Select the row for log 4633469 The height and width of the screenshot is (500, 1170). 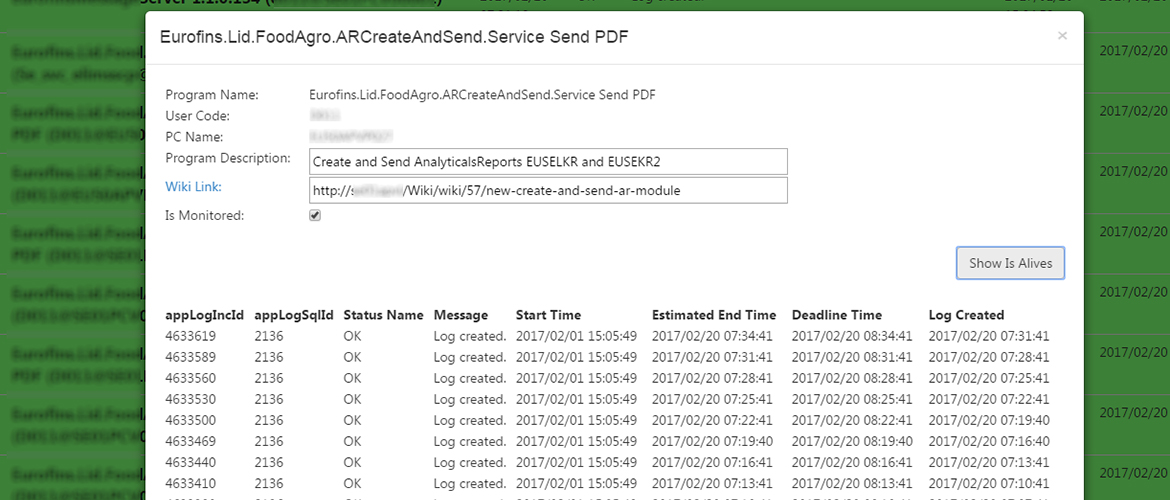pyautogui.click(x=190, y=441)
